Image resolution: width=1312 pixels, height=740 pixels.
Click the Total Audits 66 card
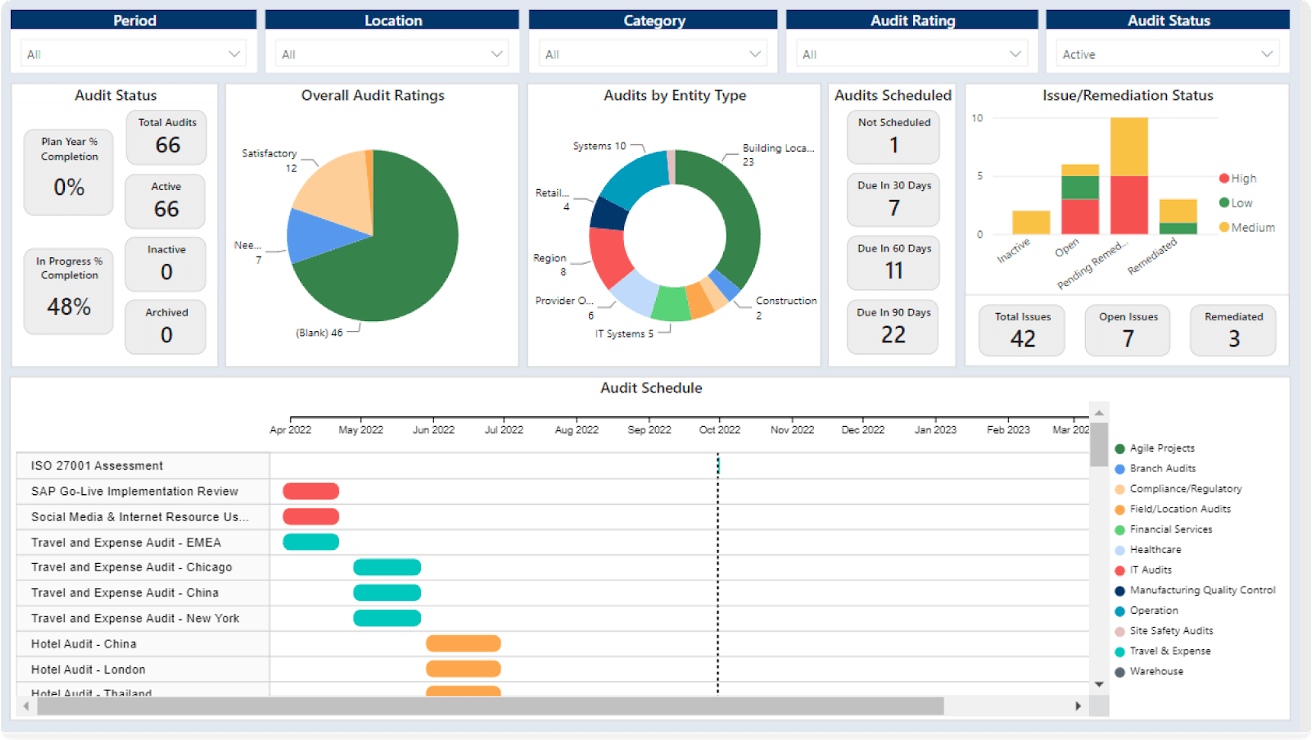click(x=166, y=138)
